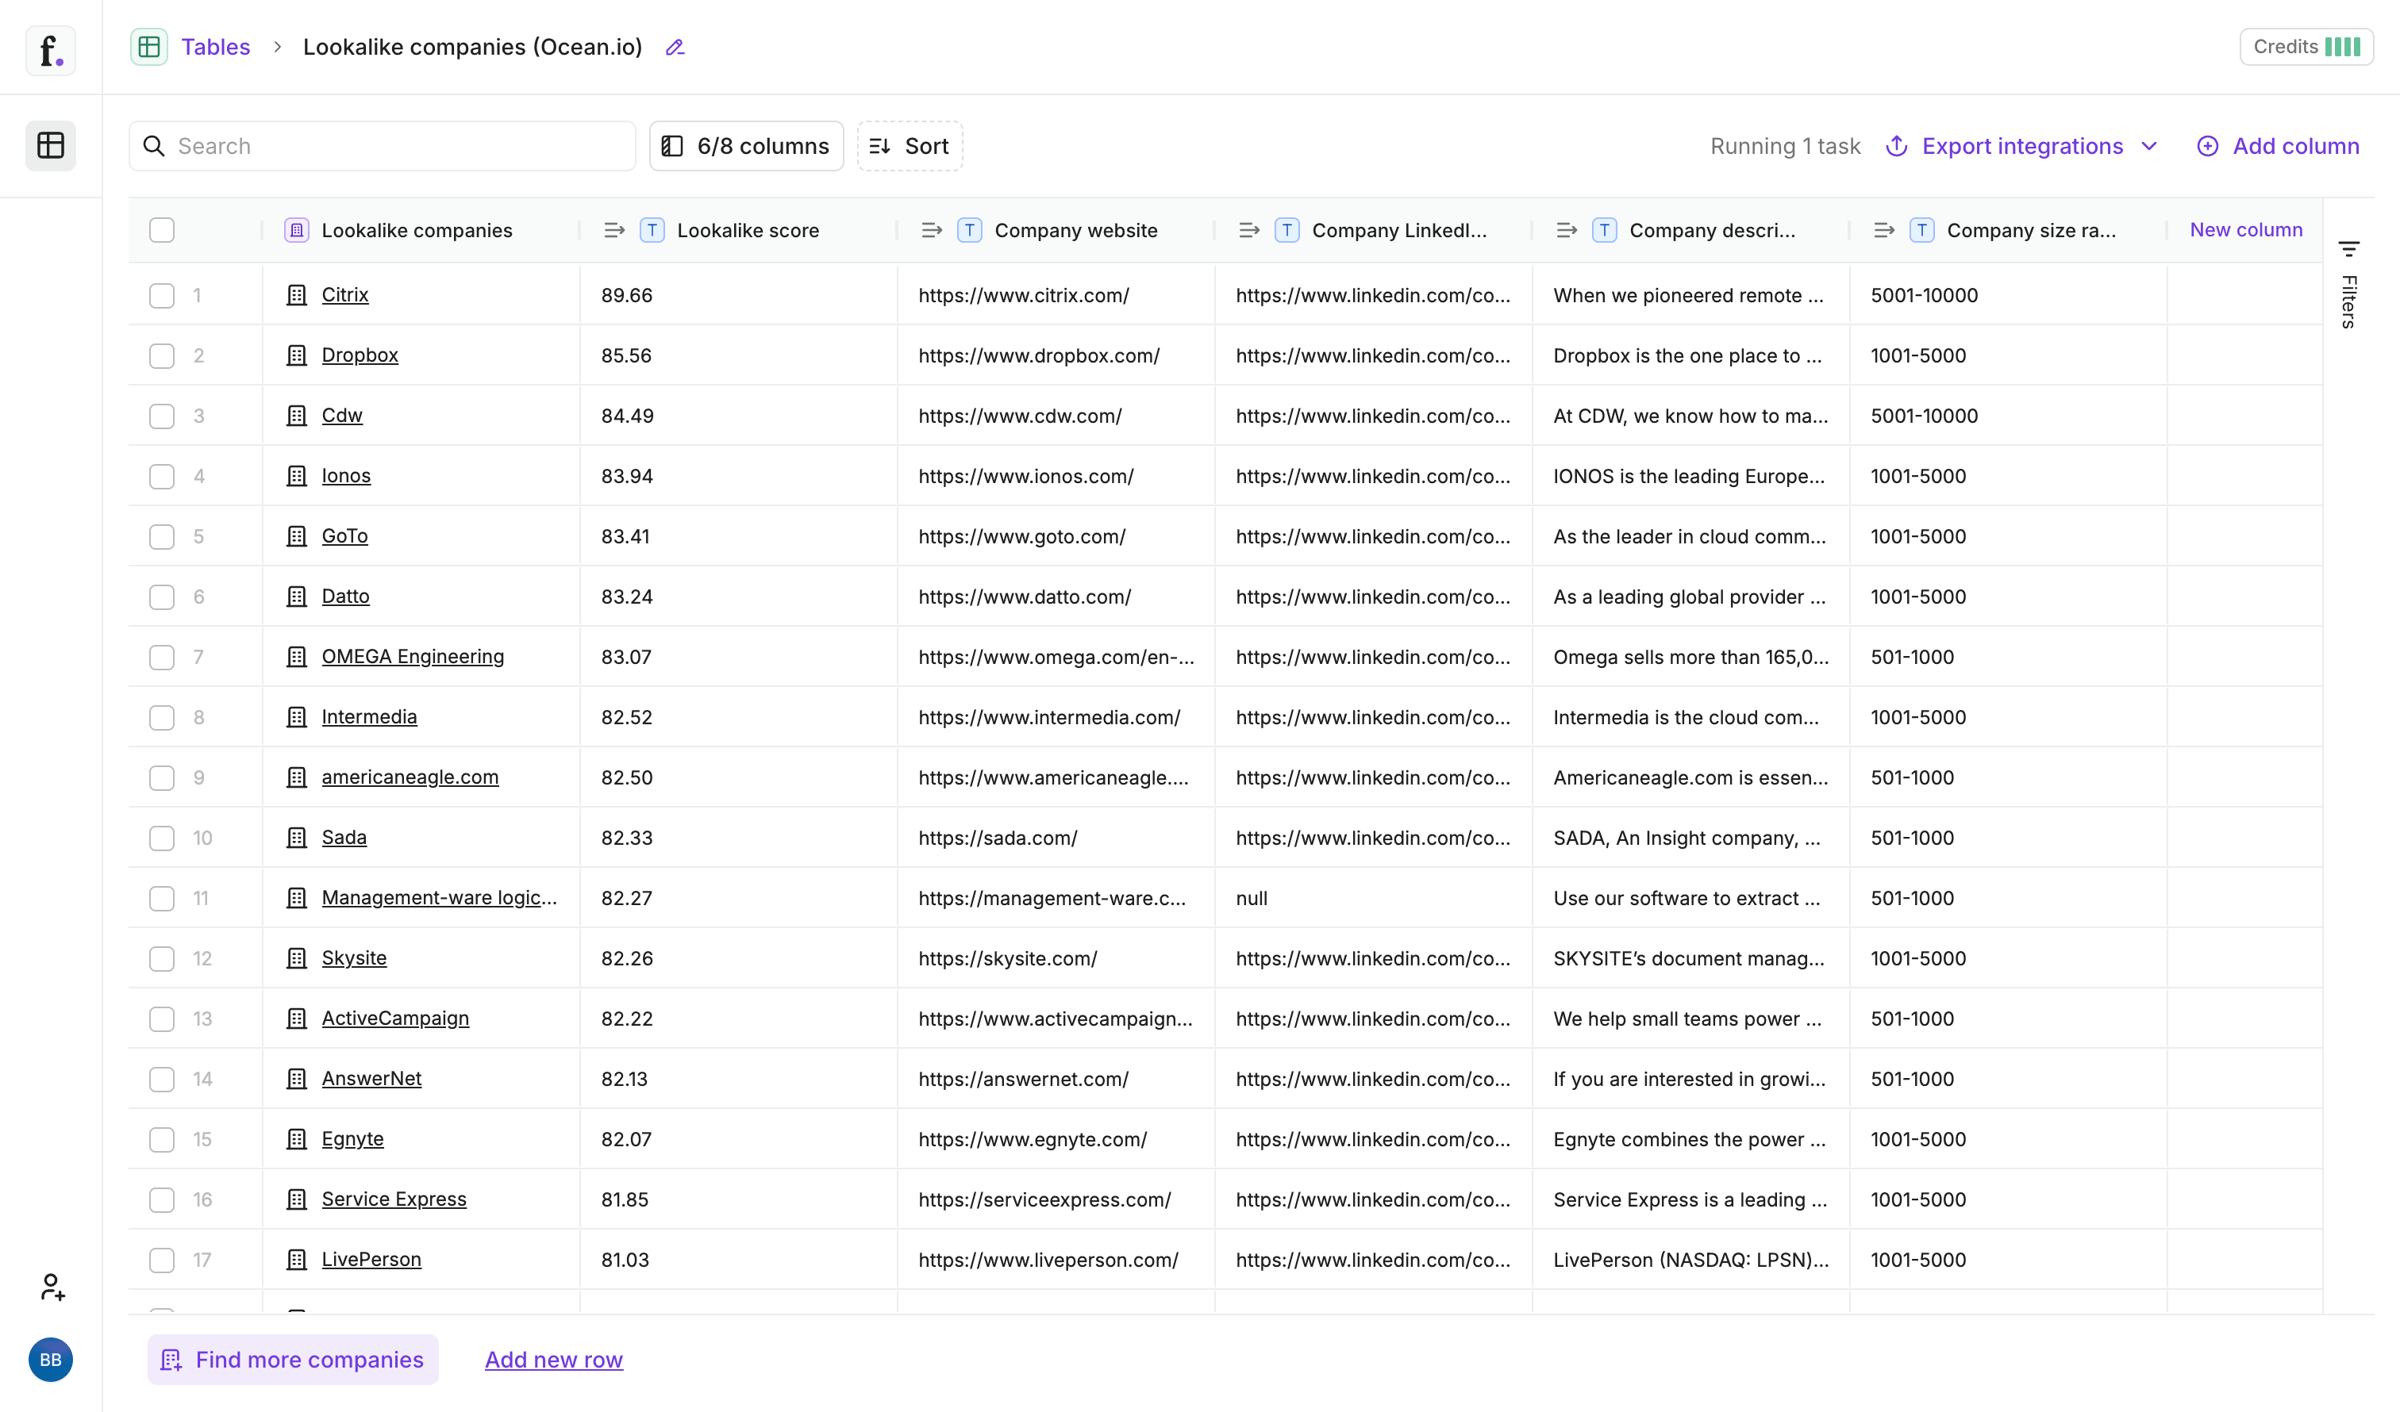Click the Company website column text-type icon
This screenshot has height=1412, width=2400.
pos(969,230)
